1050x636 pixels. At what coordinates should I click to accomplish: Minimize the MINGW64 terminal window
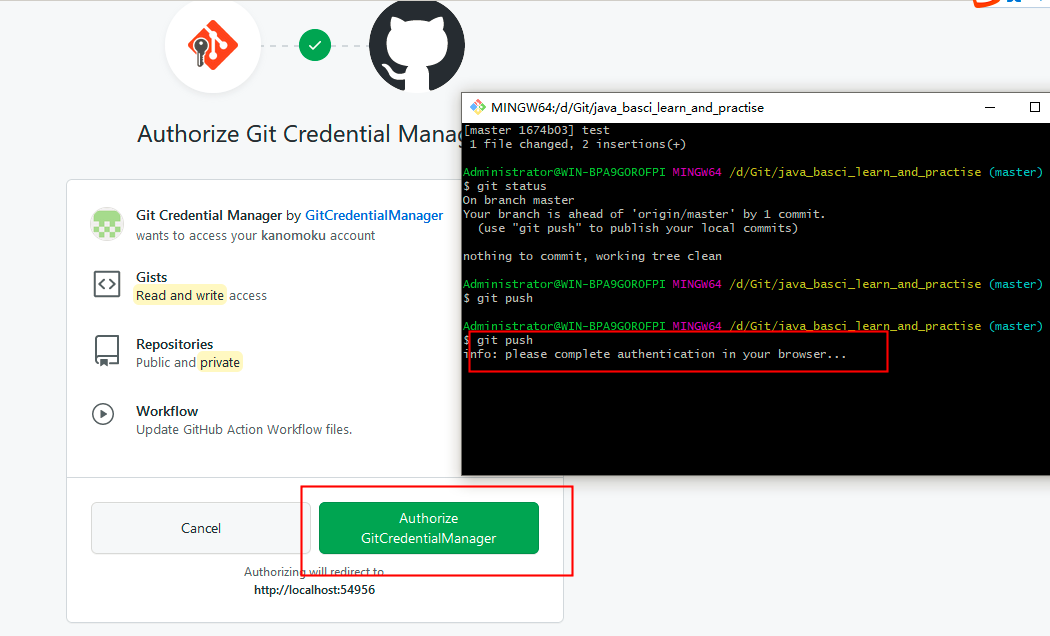tap(990, 107)
